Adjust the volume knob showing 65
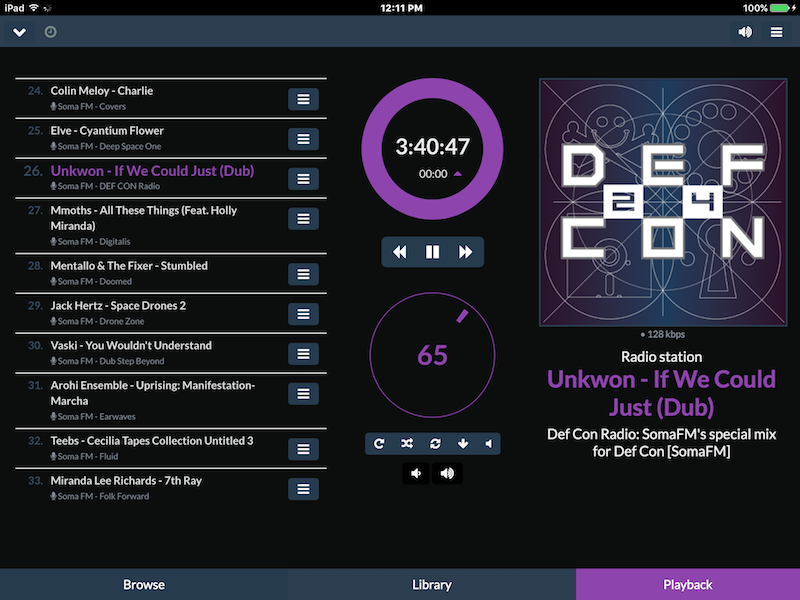 coord(432,355)
